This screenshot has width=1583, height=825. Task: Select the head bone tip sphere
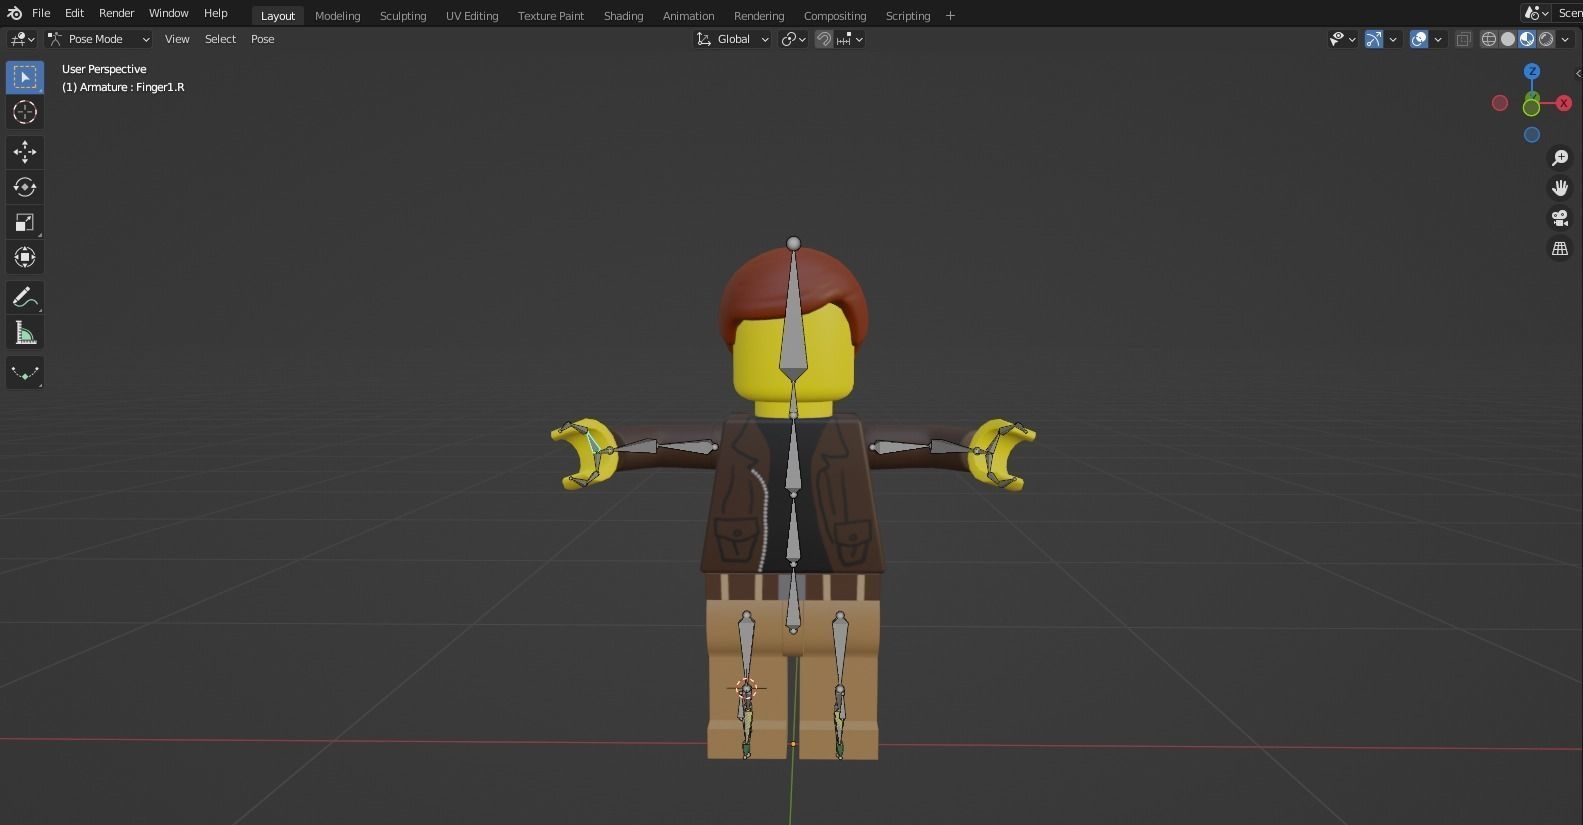click(x=794, y=243)
